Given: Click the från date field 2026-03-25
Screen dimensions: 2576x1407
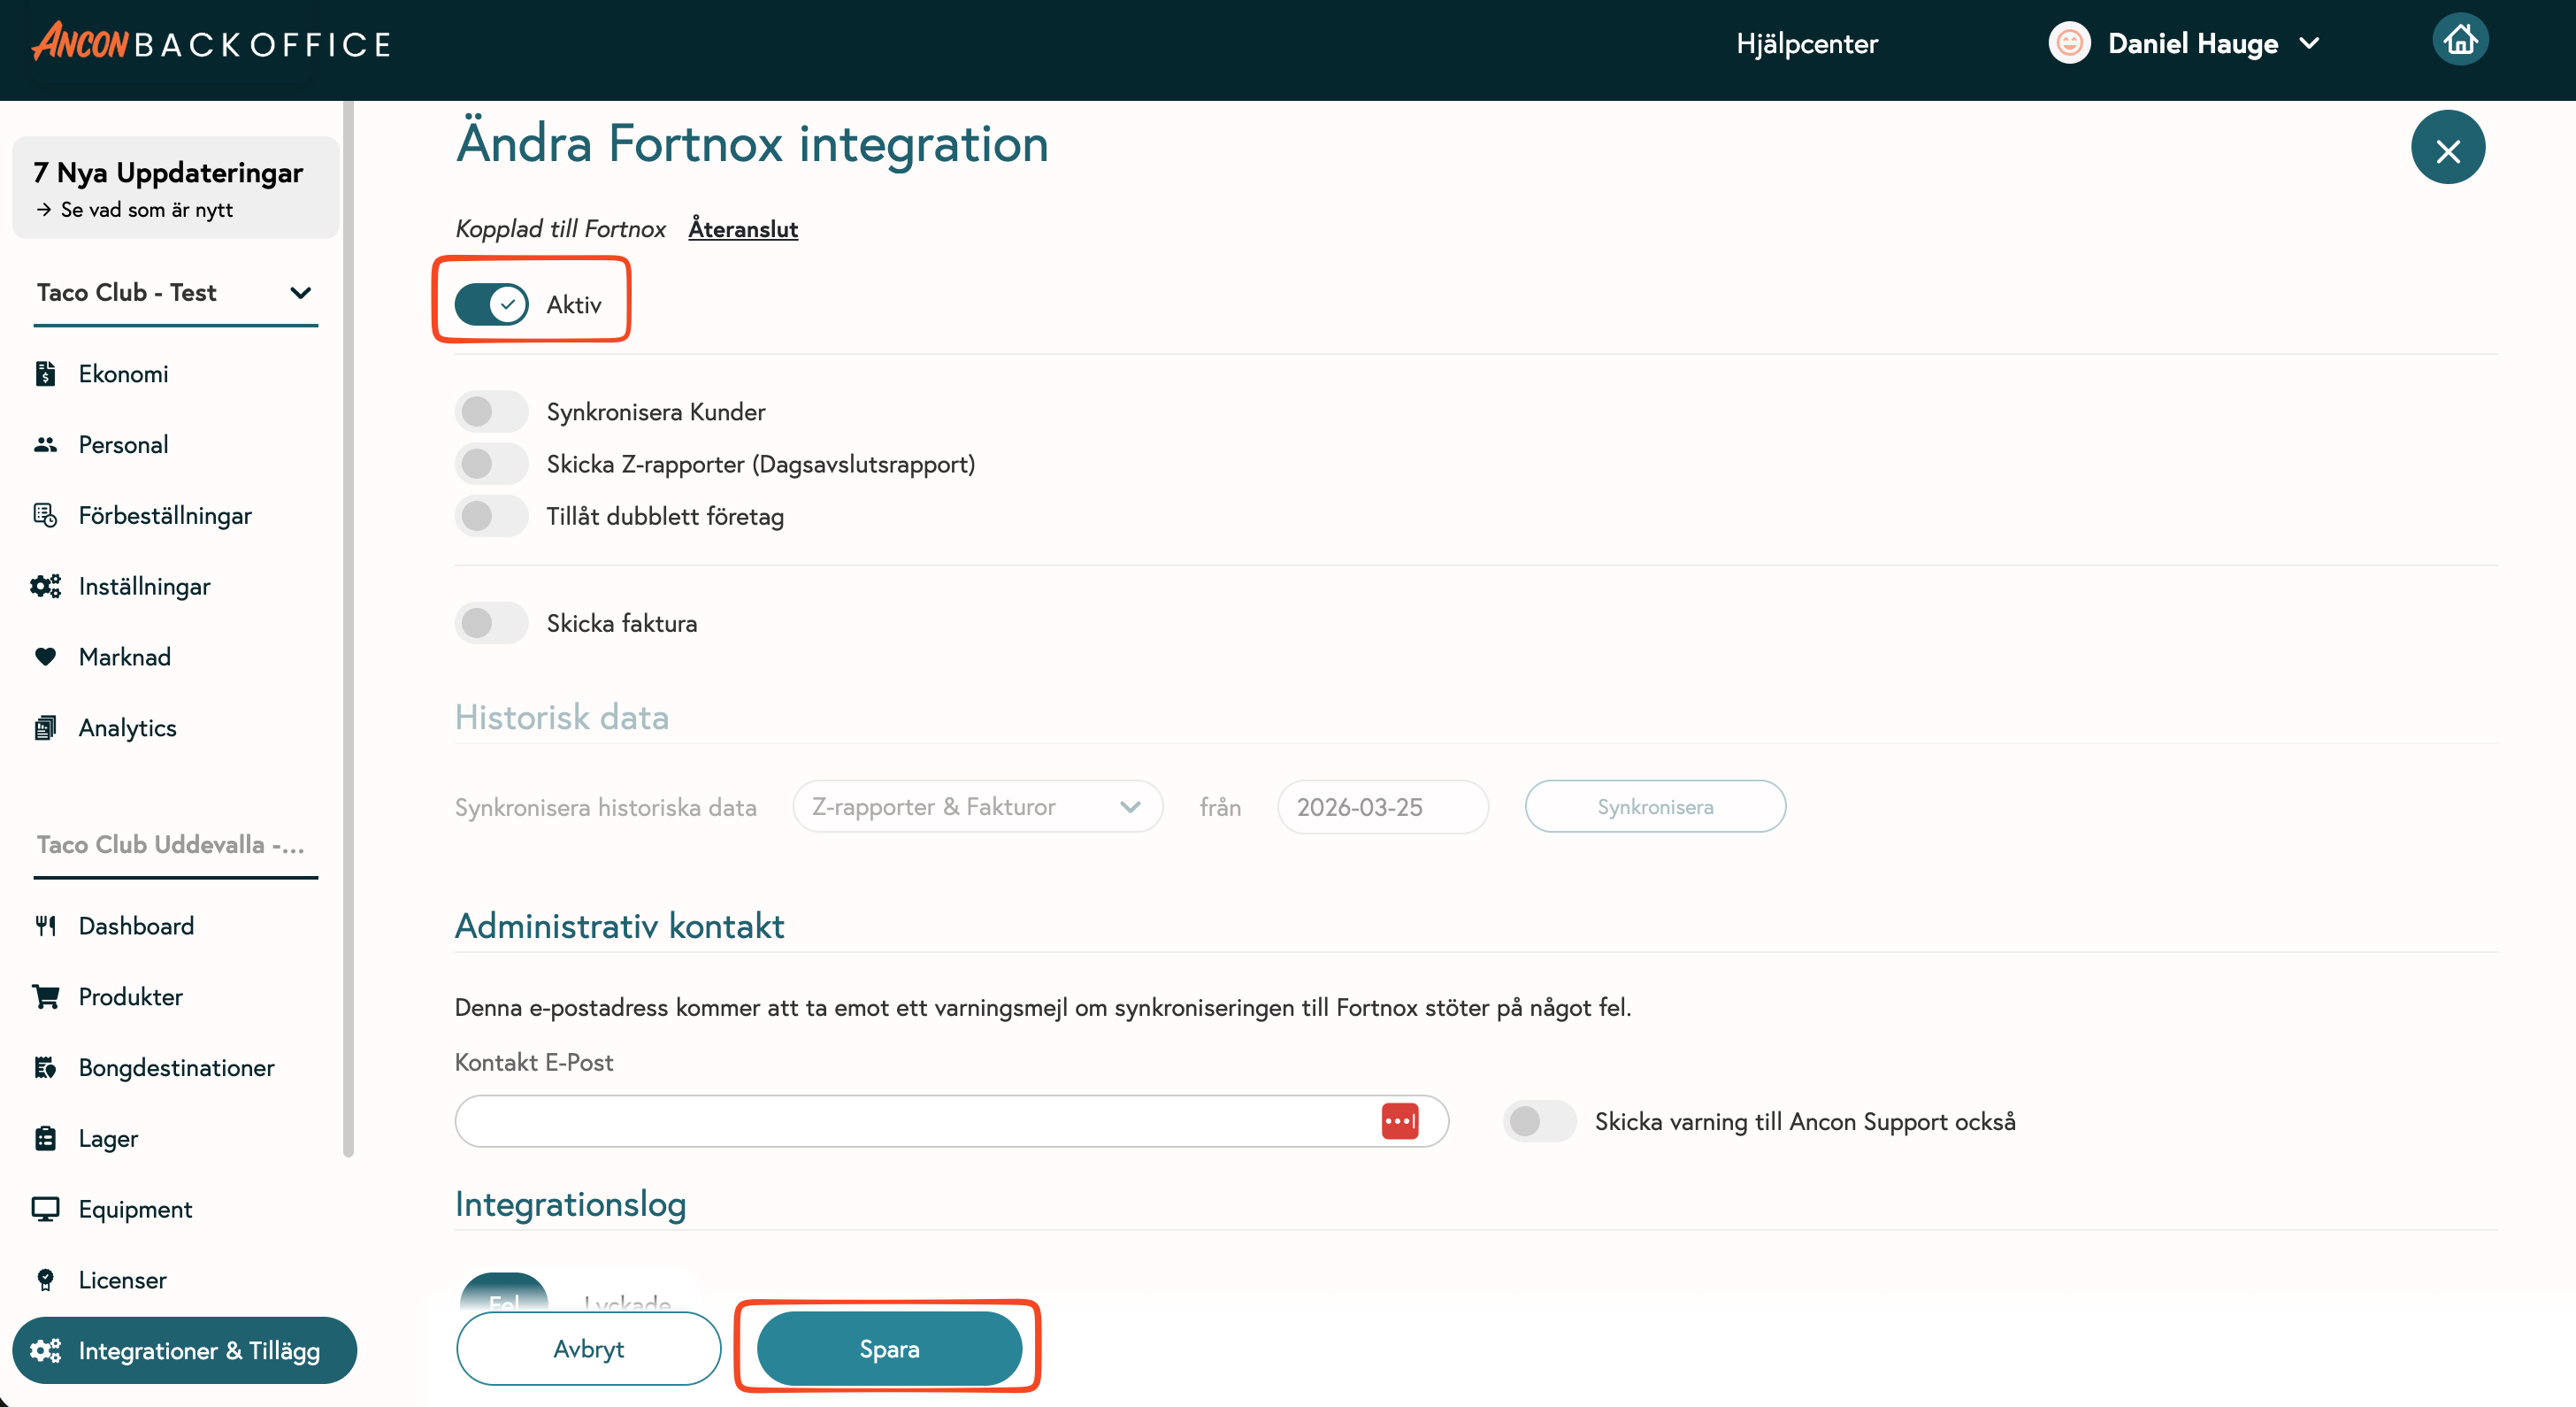Looking at the screenshot, I should click(x=1383, y=806).
